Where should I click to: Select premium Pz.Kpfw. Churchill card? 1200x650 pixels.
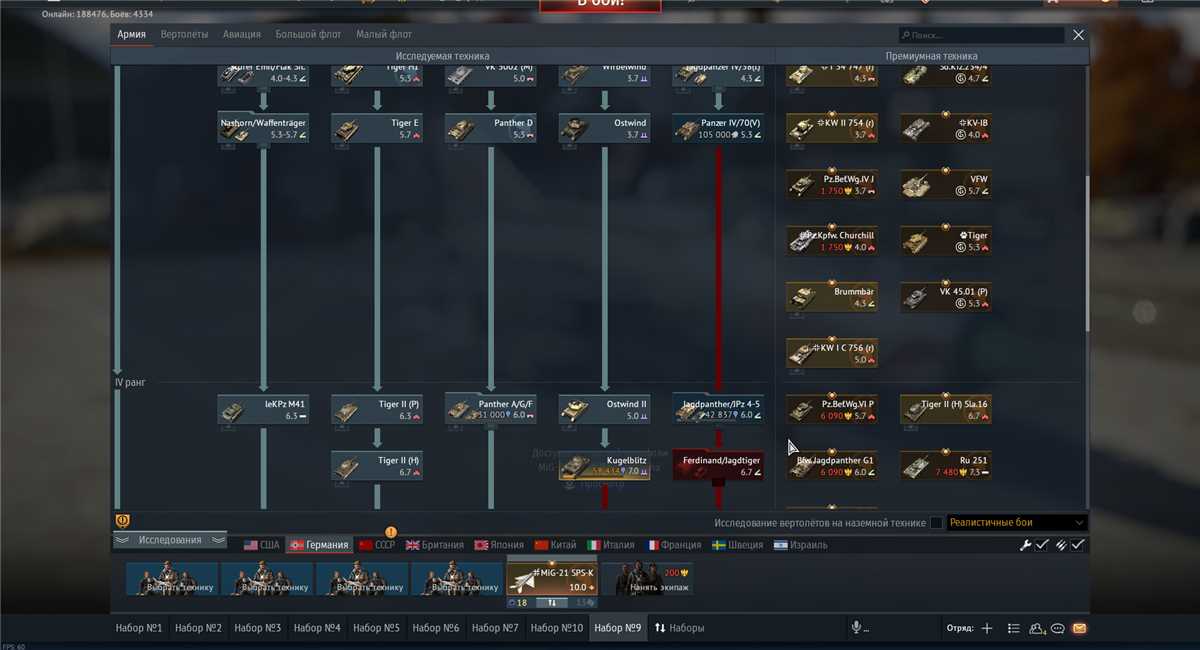832,240
